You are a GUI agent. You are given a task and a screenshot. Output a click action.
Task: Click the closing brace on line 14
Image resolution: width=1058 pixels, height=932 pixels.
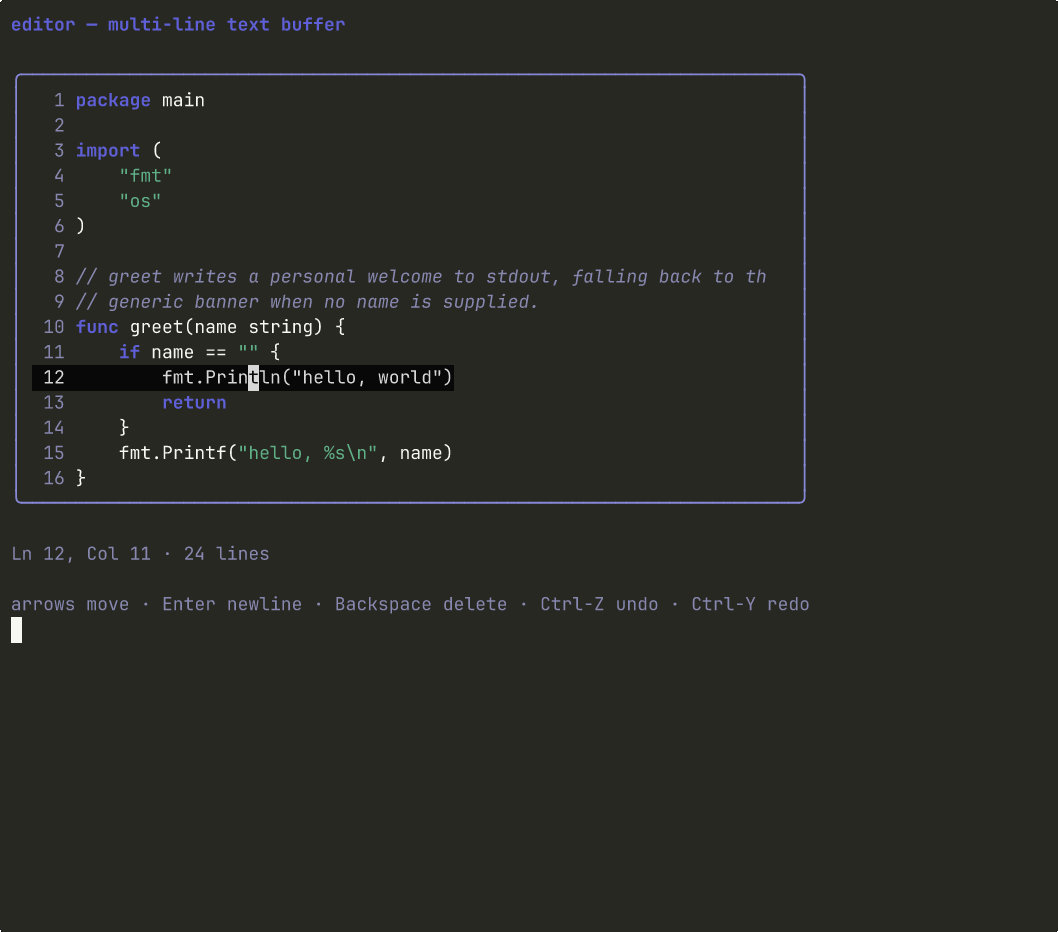pos(124,428)
